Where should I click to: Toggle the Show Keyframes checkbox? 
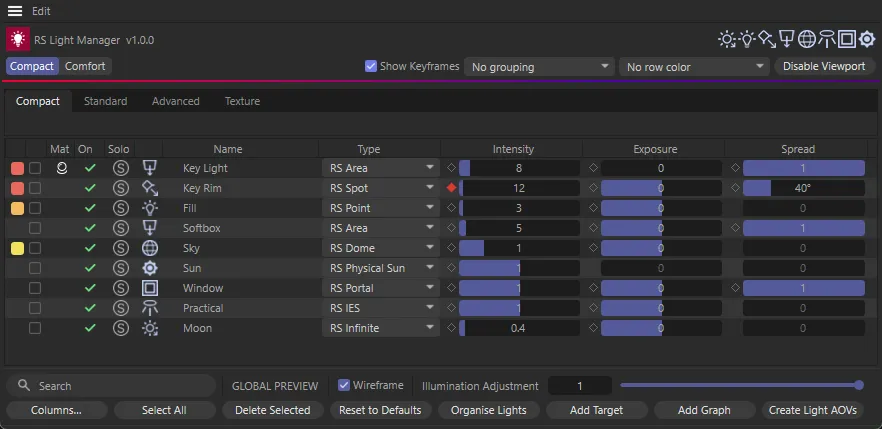(x=371, y=66)
